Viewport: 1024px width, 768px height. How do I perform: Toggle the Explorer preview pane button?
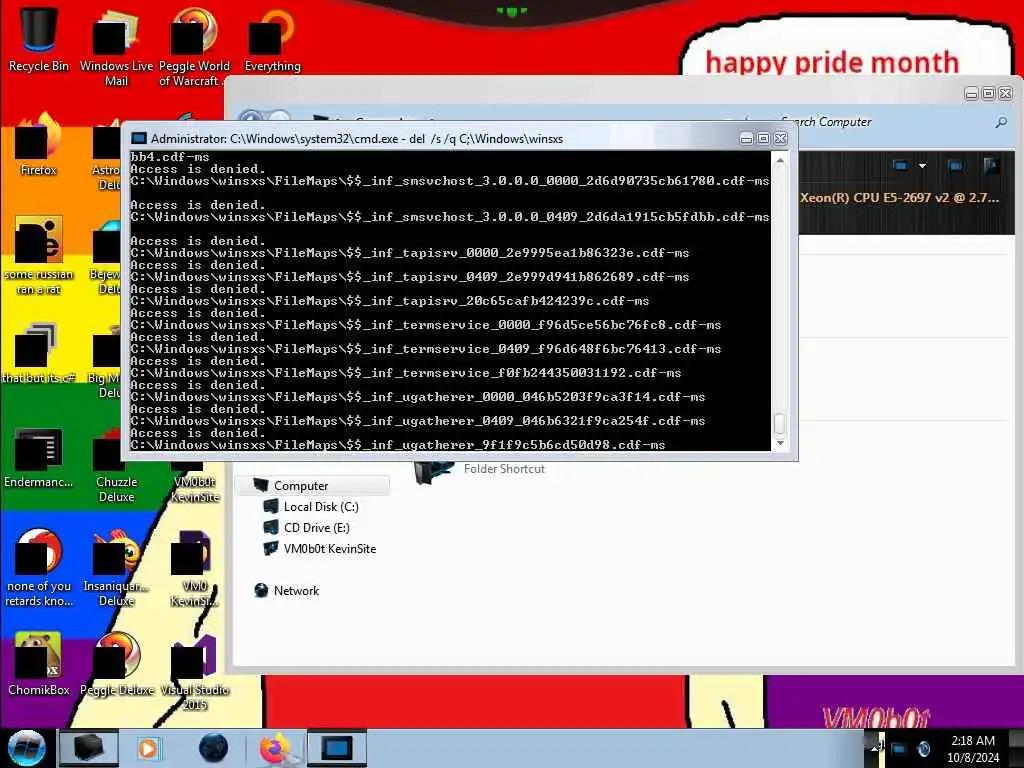[955, 166]
